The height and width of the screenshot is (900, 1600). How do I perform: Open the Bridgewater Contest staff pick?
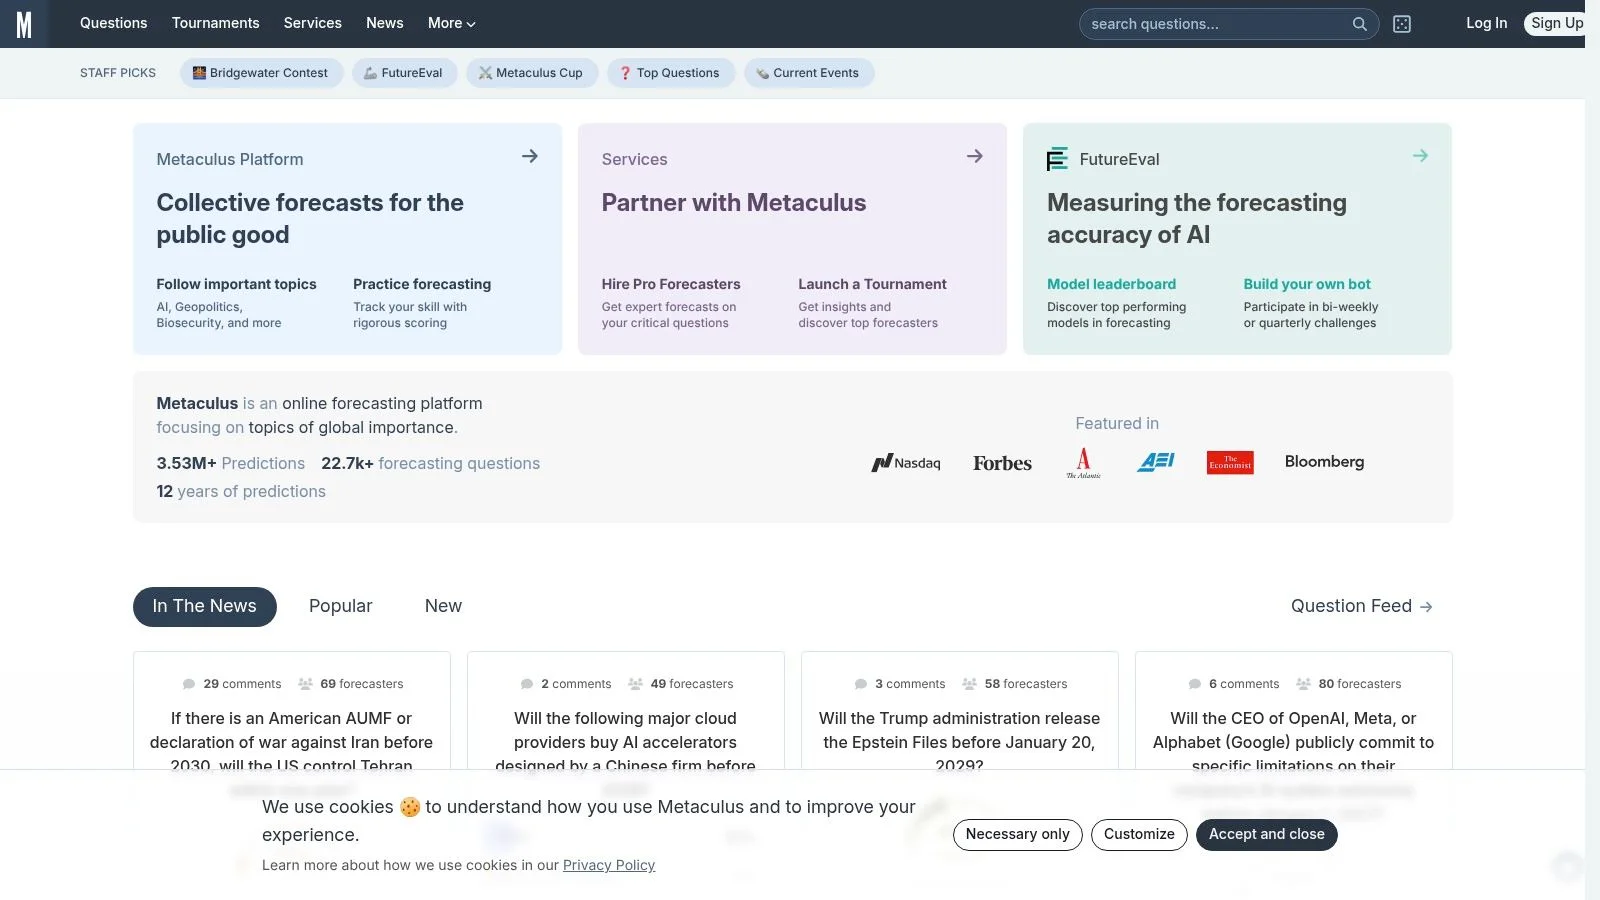[x=261, y=73]
